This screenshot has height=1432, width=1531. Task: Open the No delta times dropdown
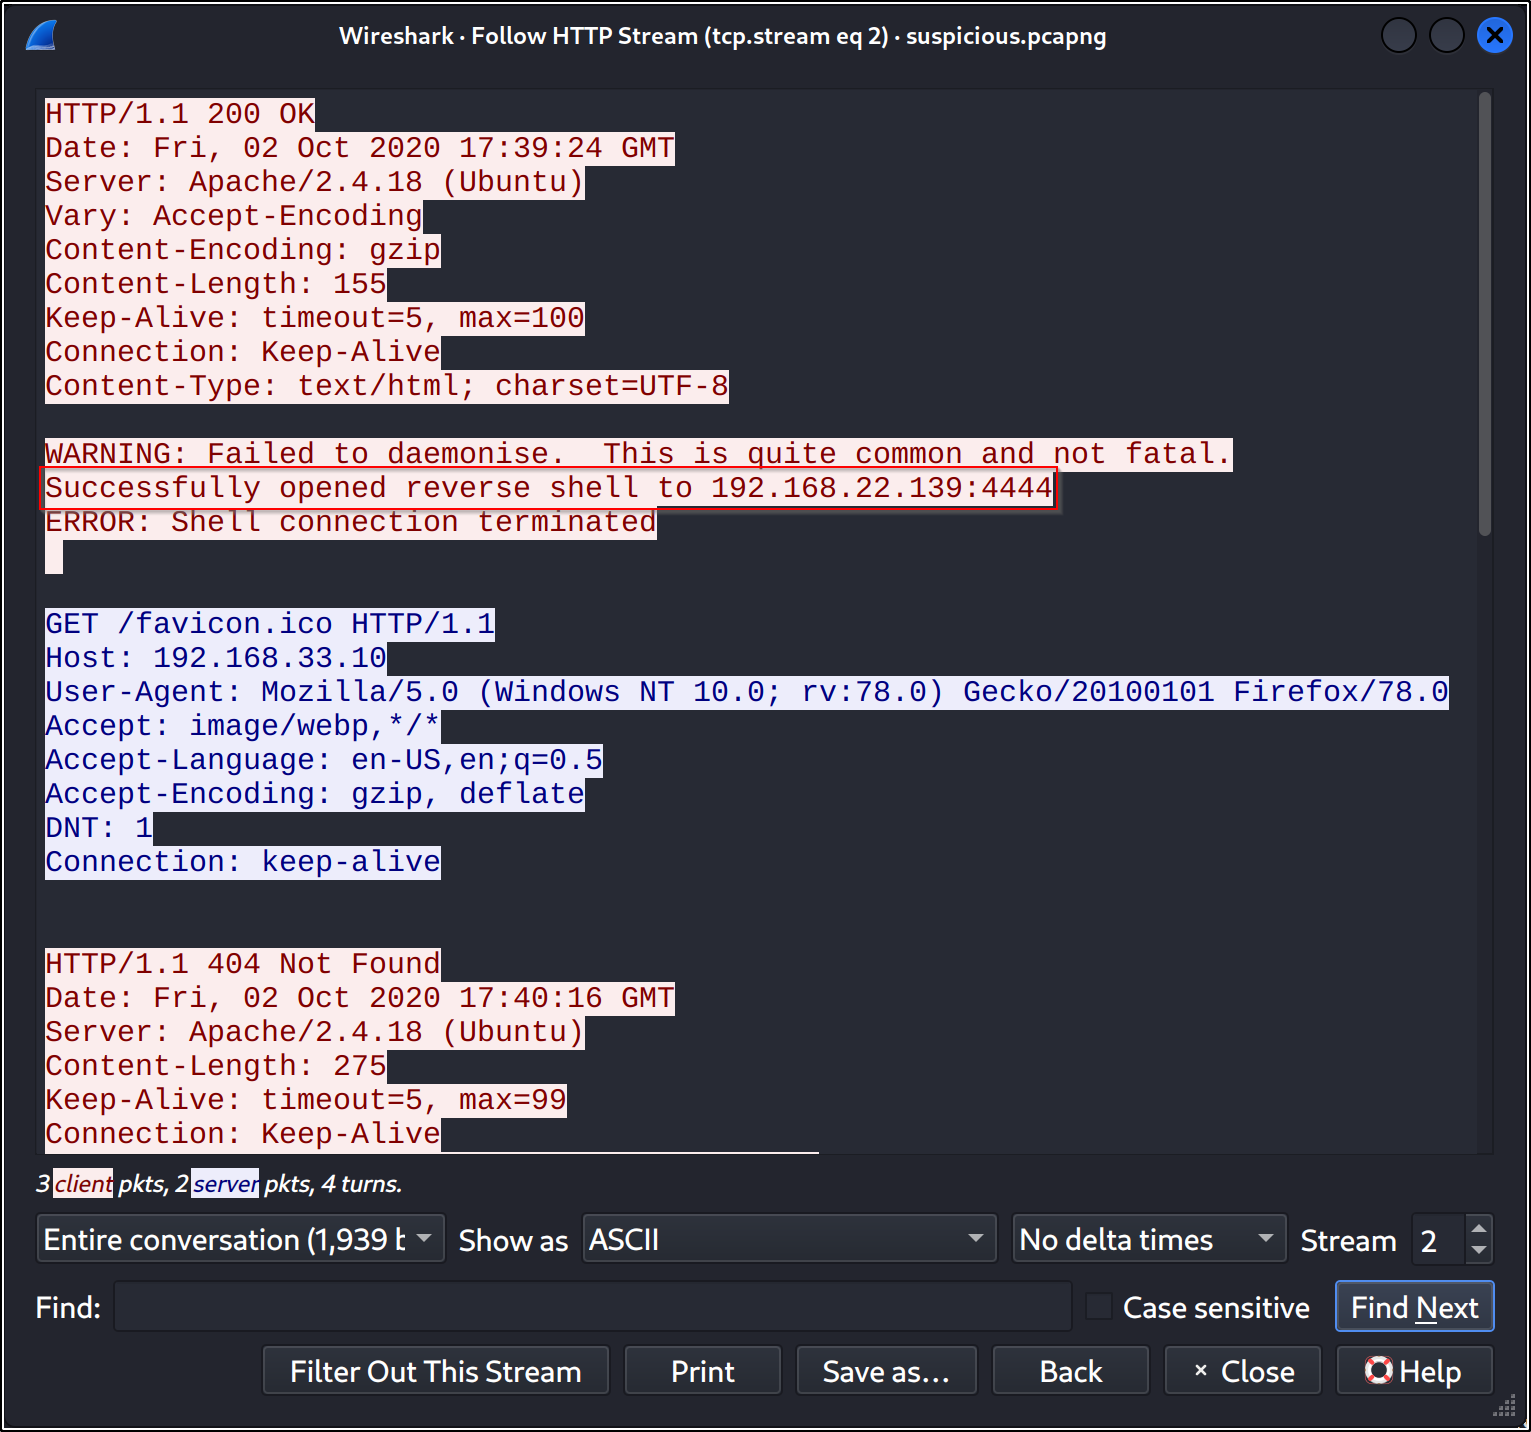1148,1239
